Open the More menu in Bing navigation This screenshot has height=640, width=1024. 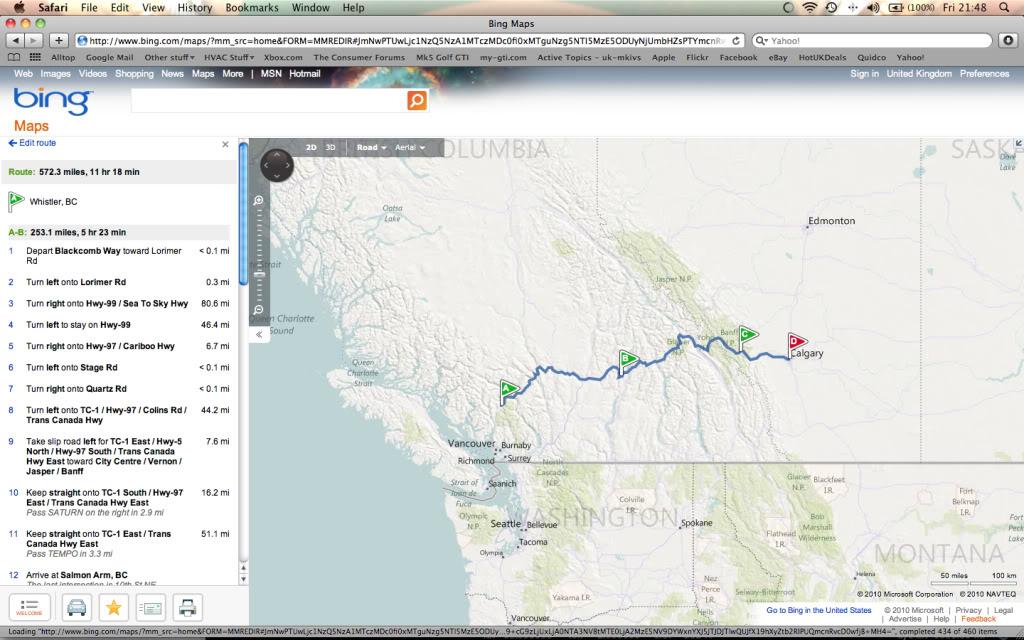(232, 74)
